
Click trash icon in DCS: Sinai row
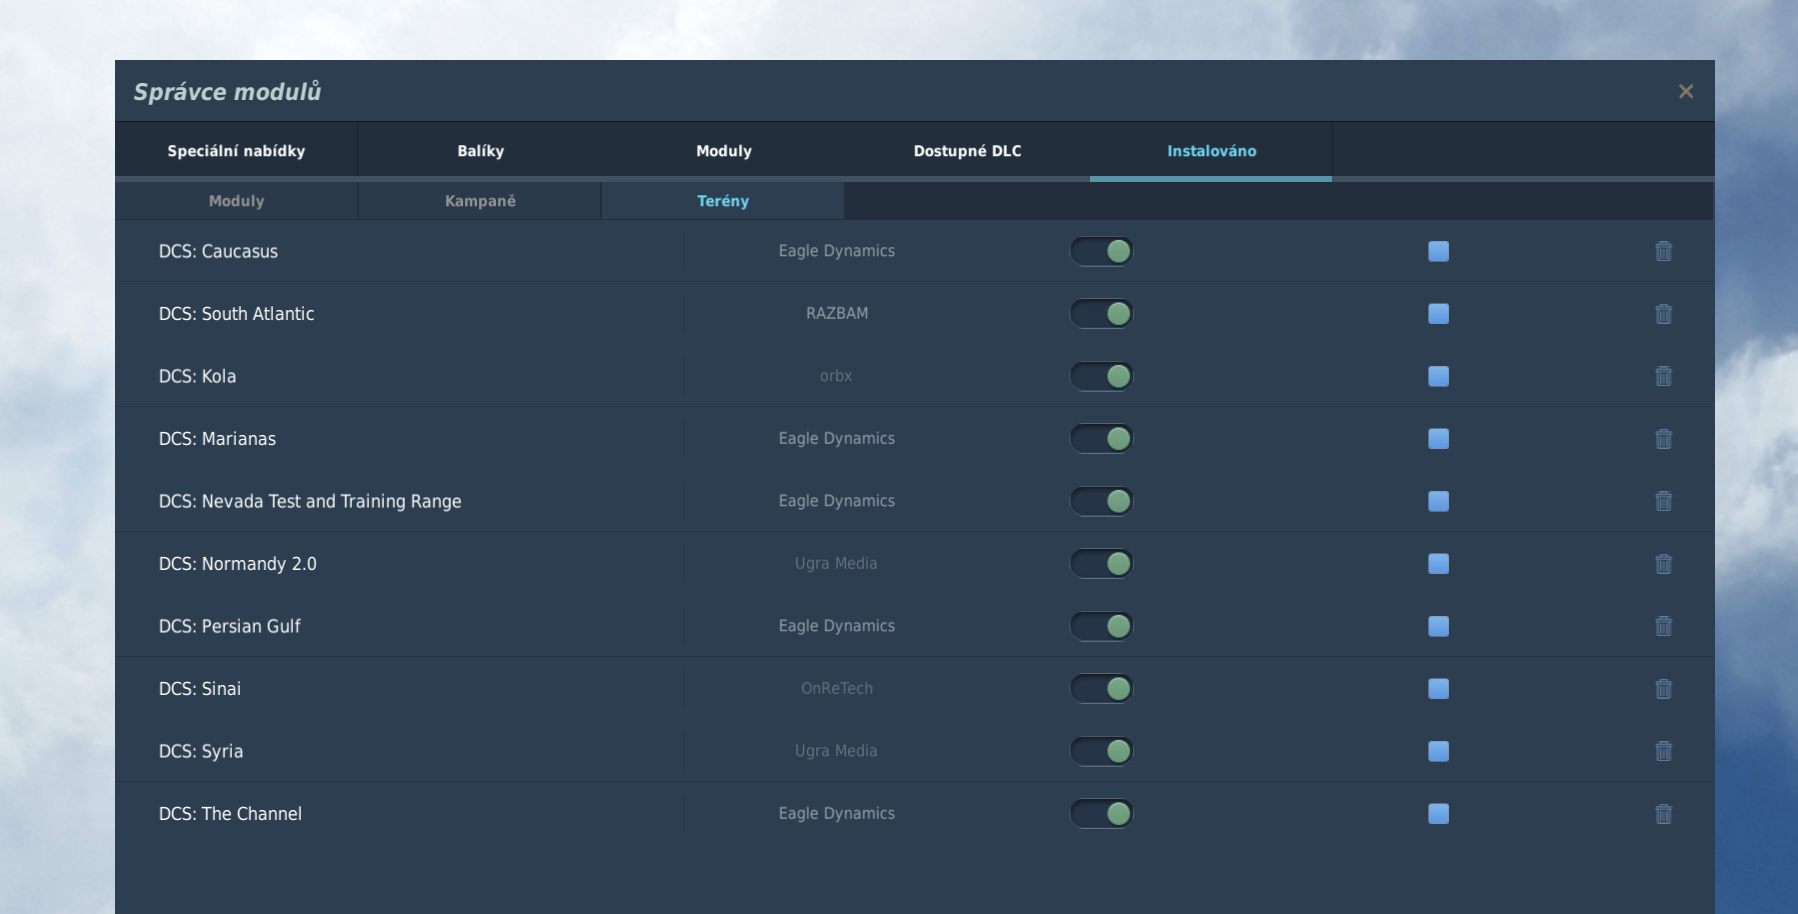[1663, 689]
